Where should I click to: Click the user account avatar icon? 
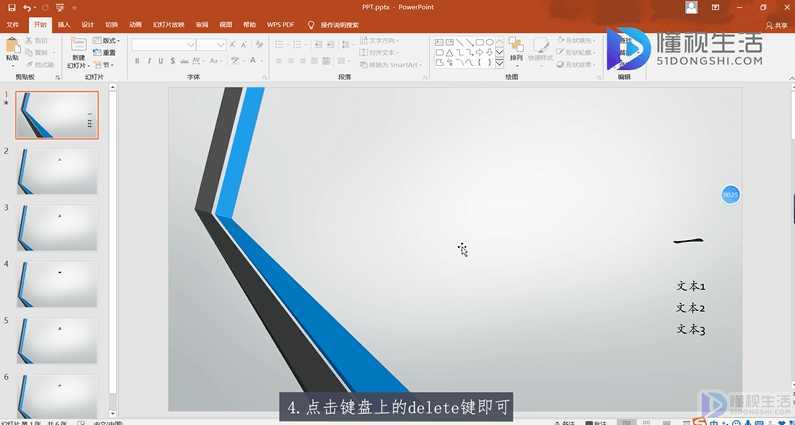point(691,8)
